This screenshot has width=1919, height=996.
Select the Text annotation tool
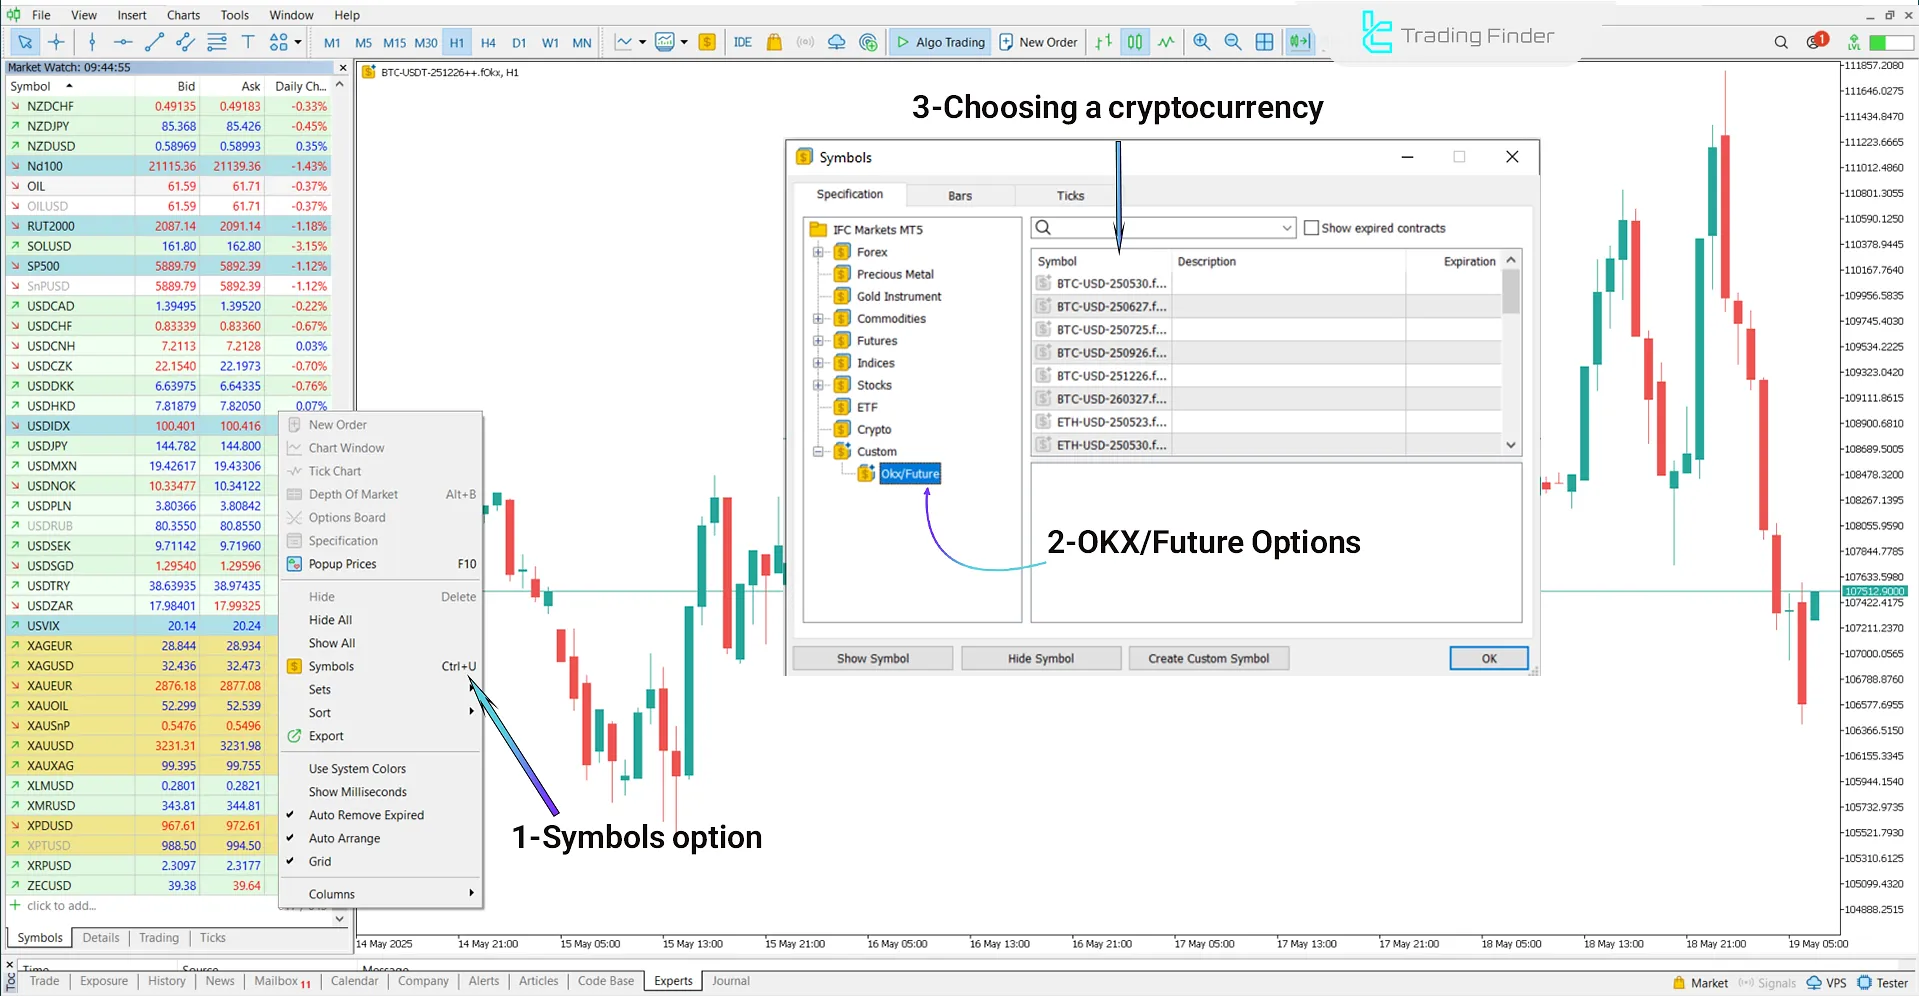click(248, 42)
